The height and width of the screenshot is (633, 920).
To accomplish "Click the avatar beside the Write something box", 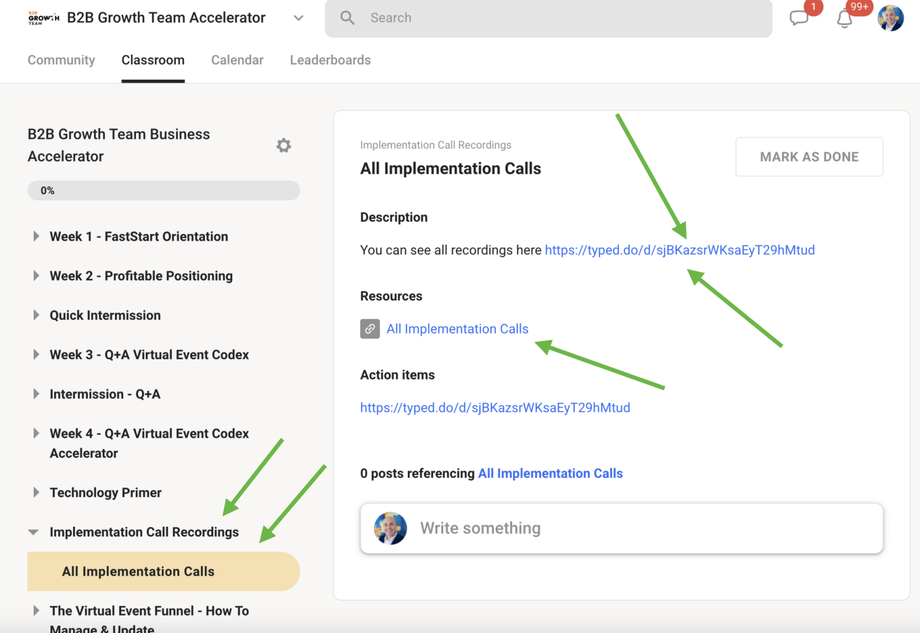I will click(x=390, y=528).
